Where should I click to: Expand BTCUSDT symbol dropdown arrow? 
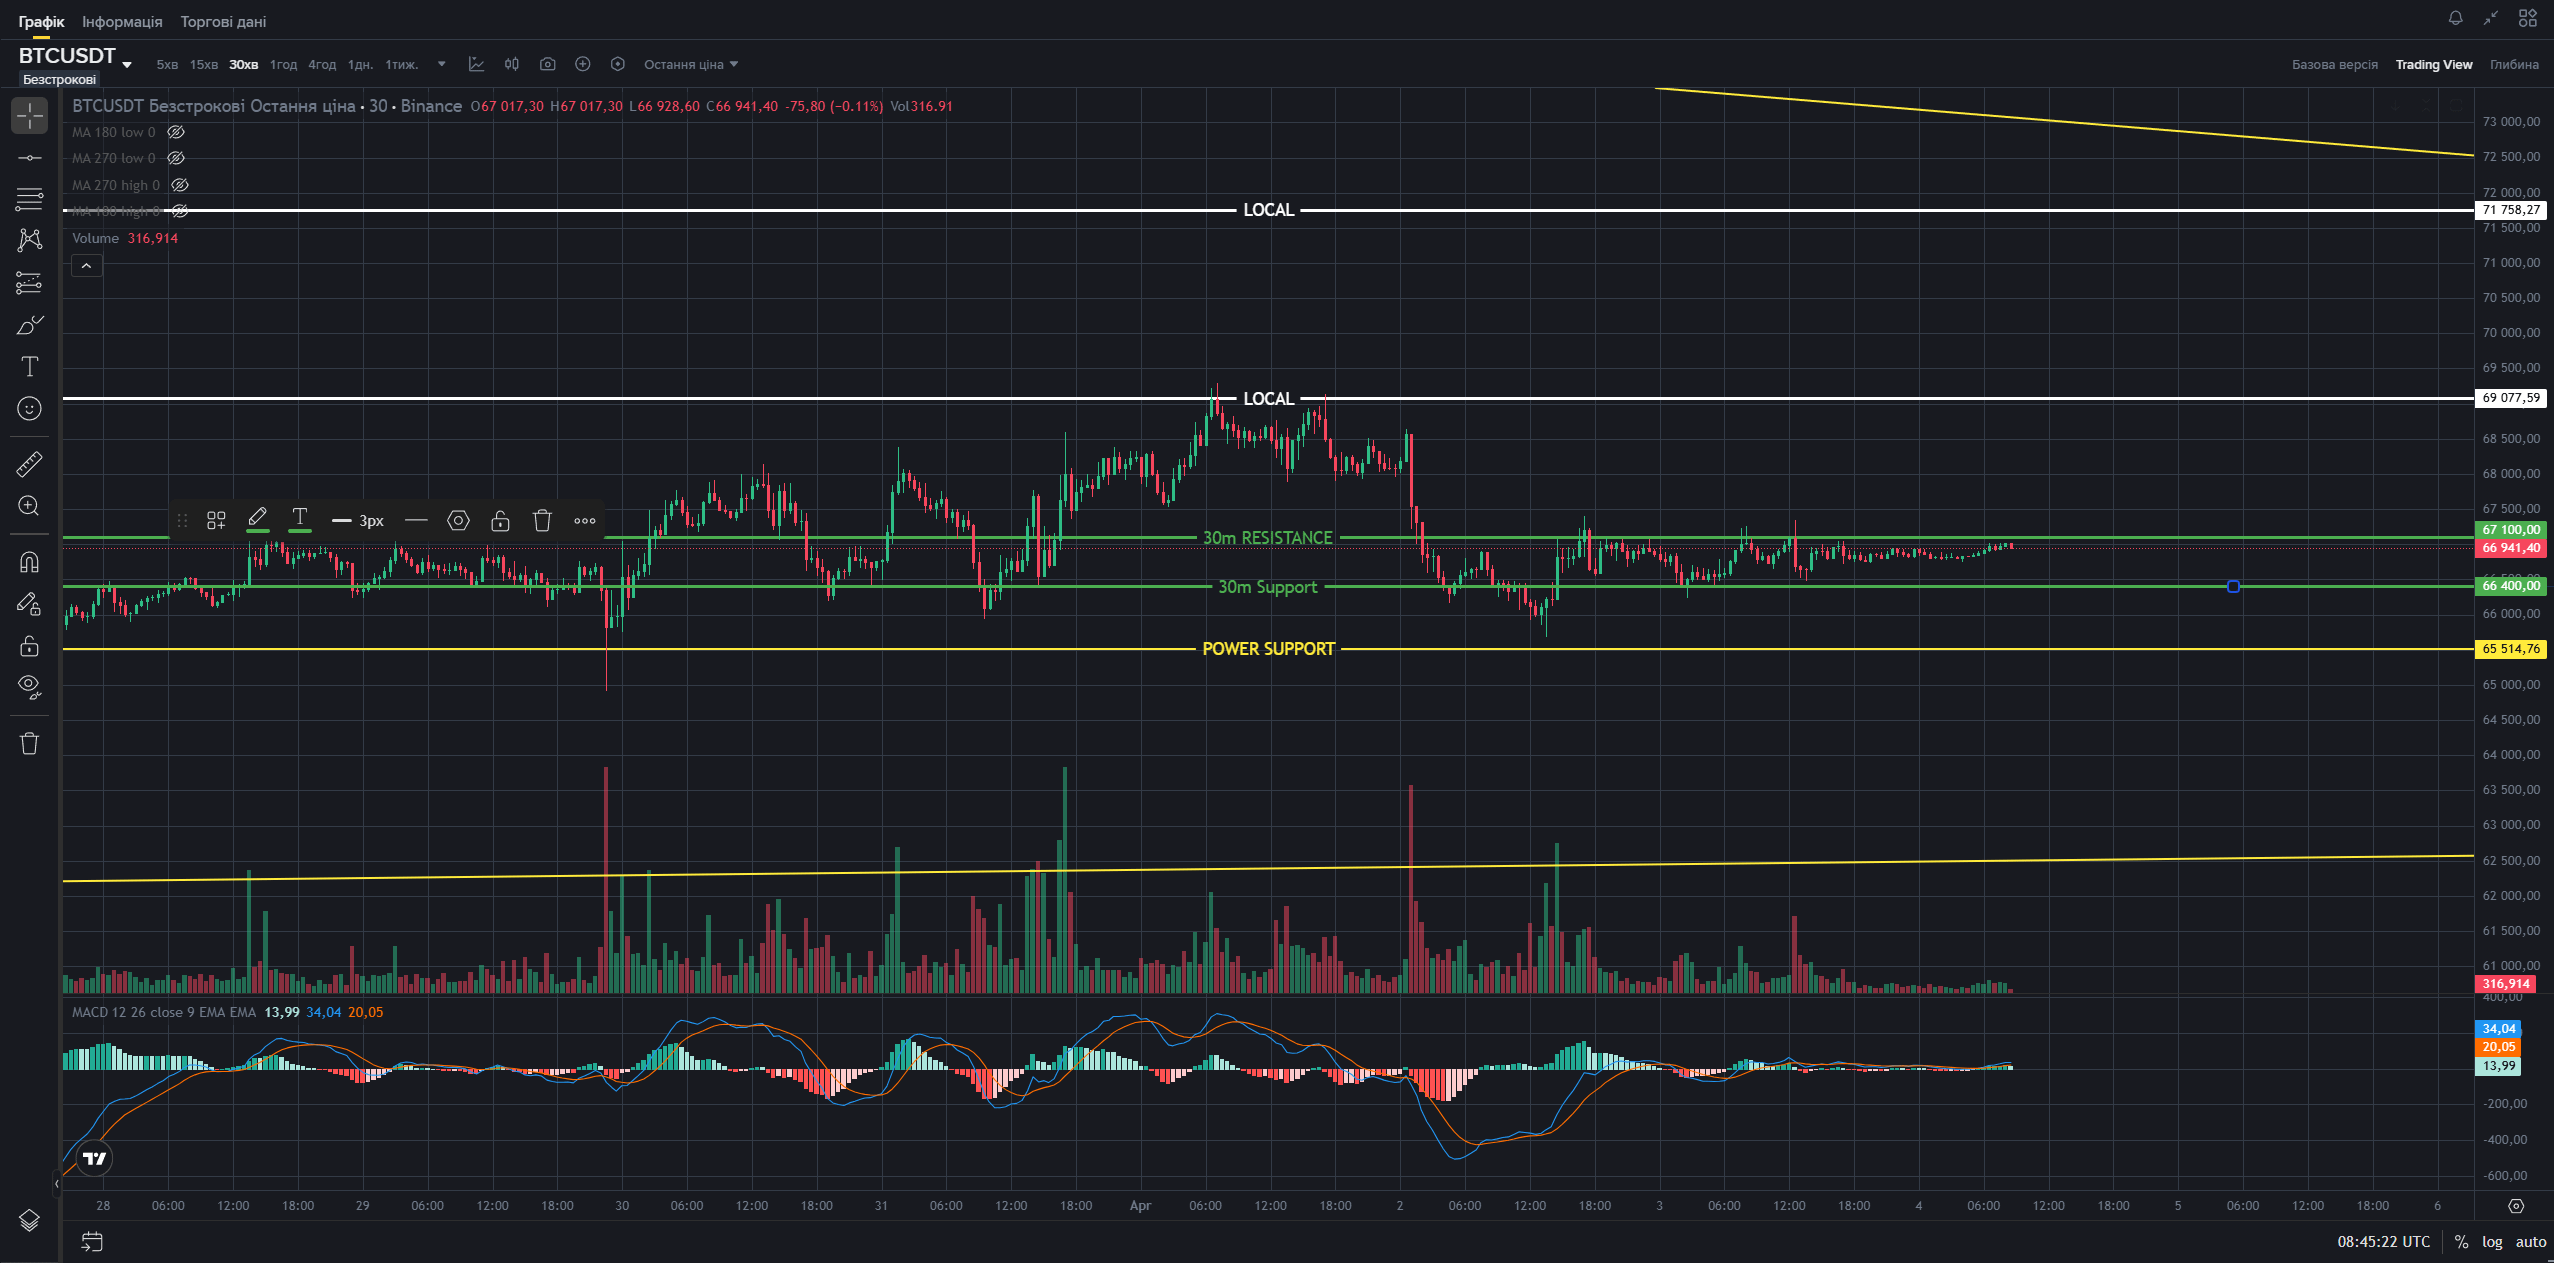tap(127, 64)
